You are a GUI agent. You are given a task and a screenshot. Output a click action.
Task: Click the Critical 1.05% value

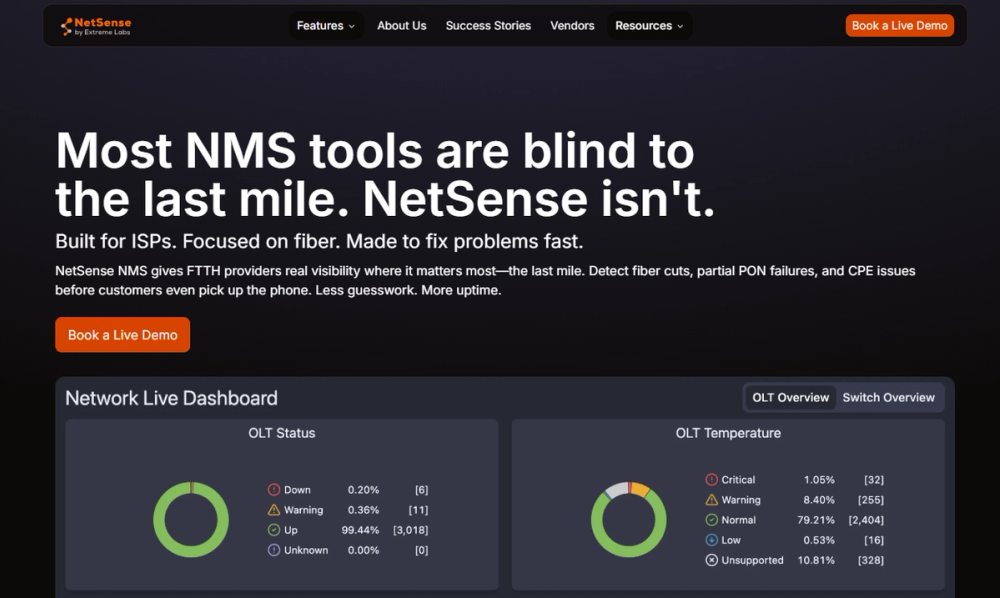[x=819, y=479]
